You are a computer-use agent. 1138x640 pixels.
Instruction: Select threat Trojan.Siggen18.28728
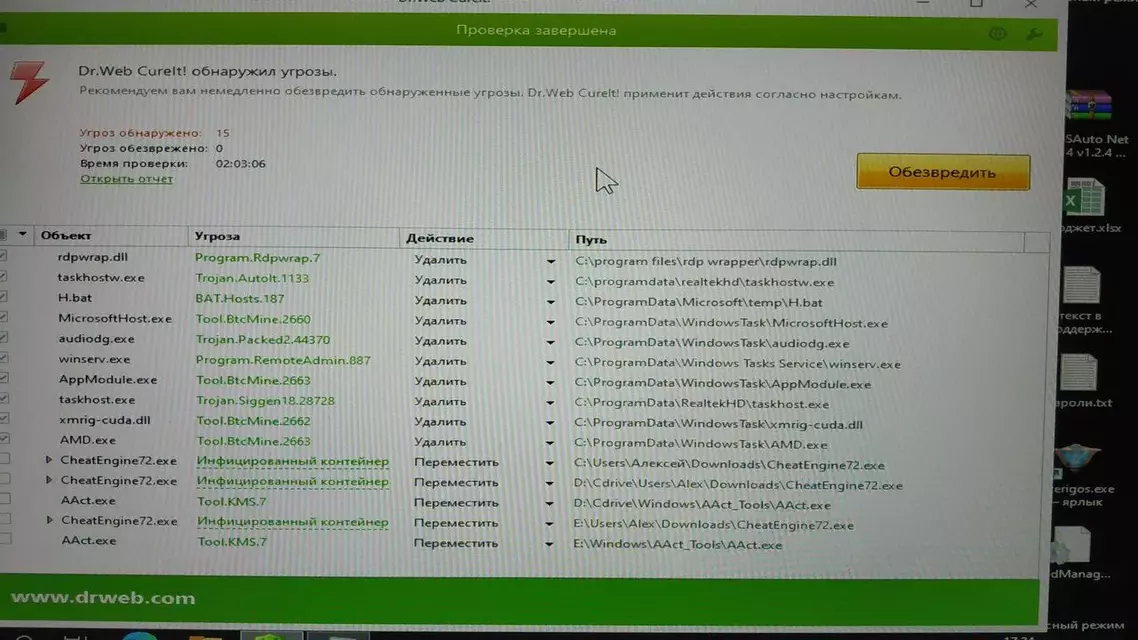(266, 401)
